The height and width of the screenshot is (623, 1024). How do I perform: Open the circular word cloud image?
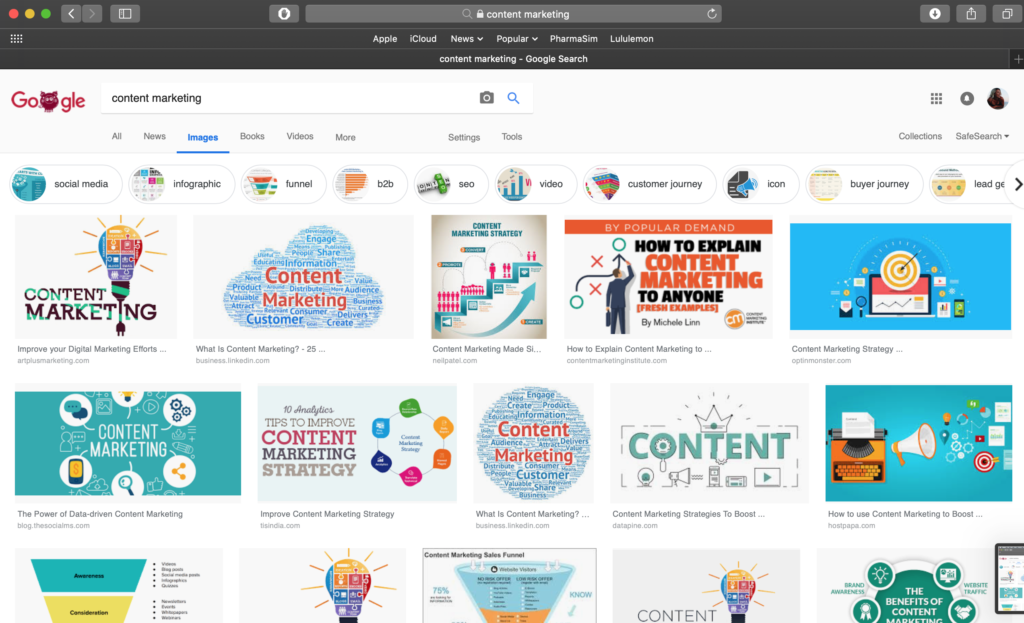click(534, 443)
